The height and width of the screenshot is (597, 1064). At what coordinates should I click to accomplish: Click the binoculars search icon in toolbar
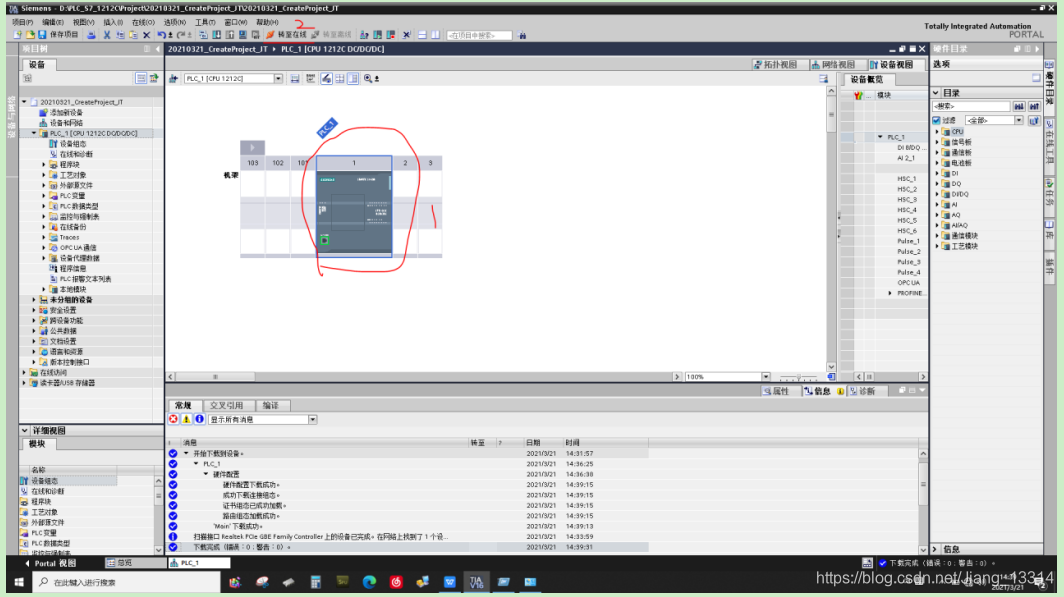[522, 35]
